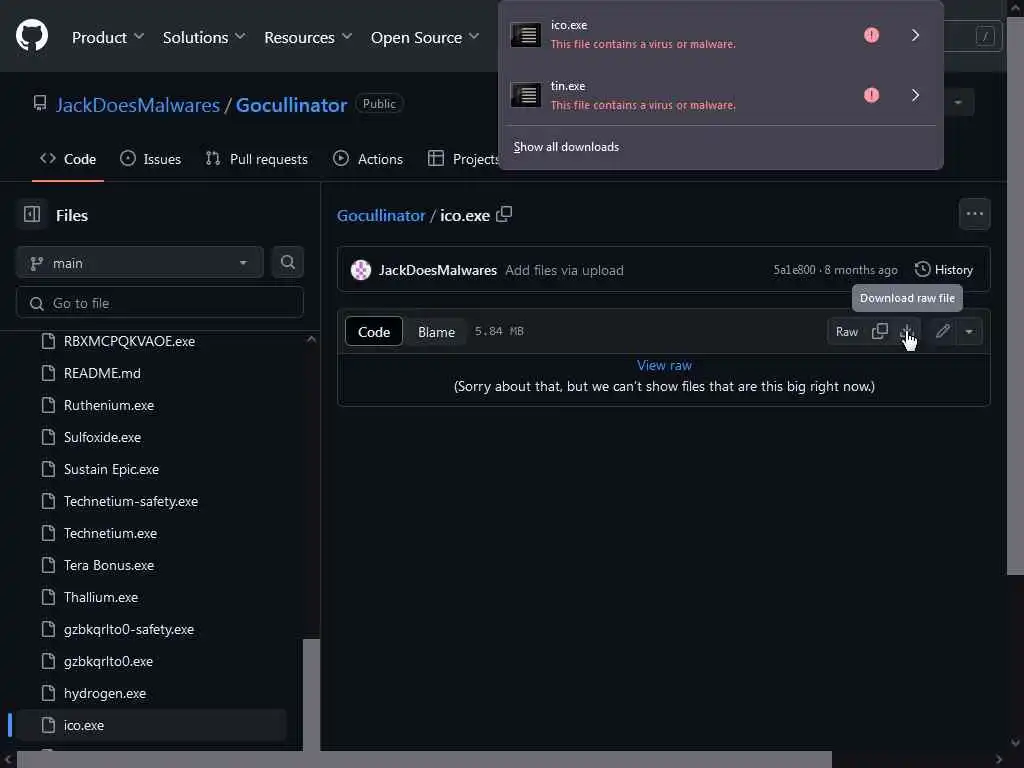1024x768 pixels.
Task: Expand the Open Source menu
Action: pyautogui.click(x=424, y=37)
